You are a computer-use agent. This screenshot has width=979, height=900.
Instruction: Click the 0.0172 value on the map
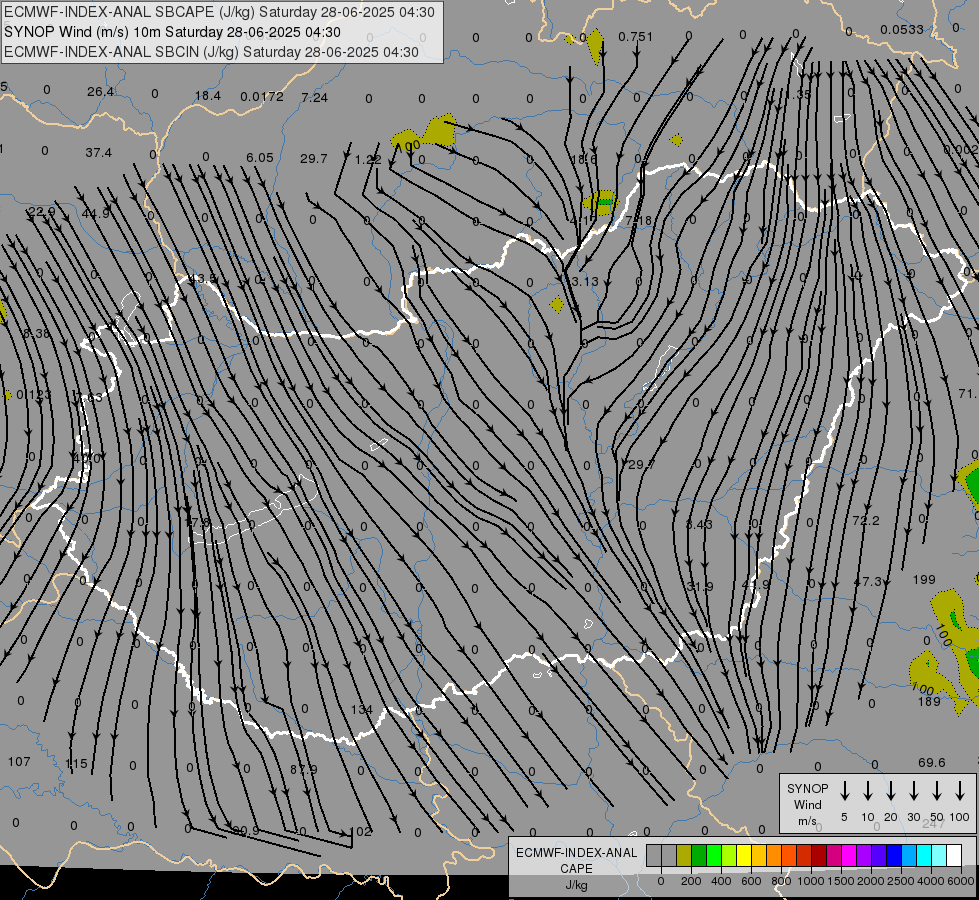click(262, 97)
